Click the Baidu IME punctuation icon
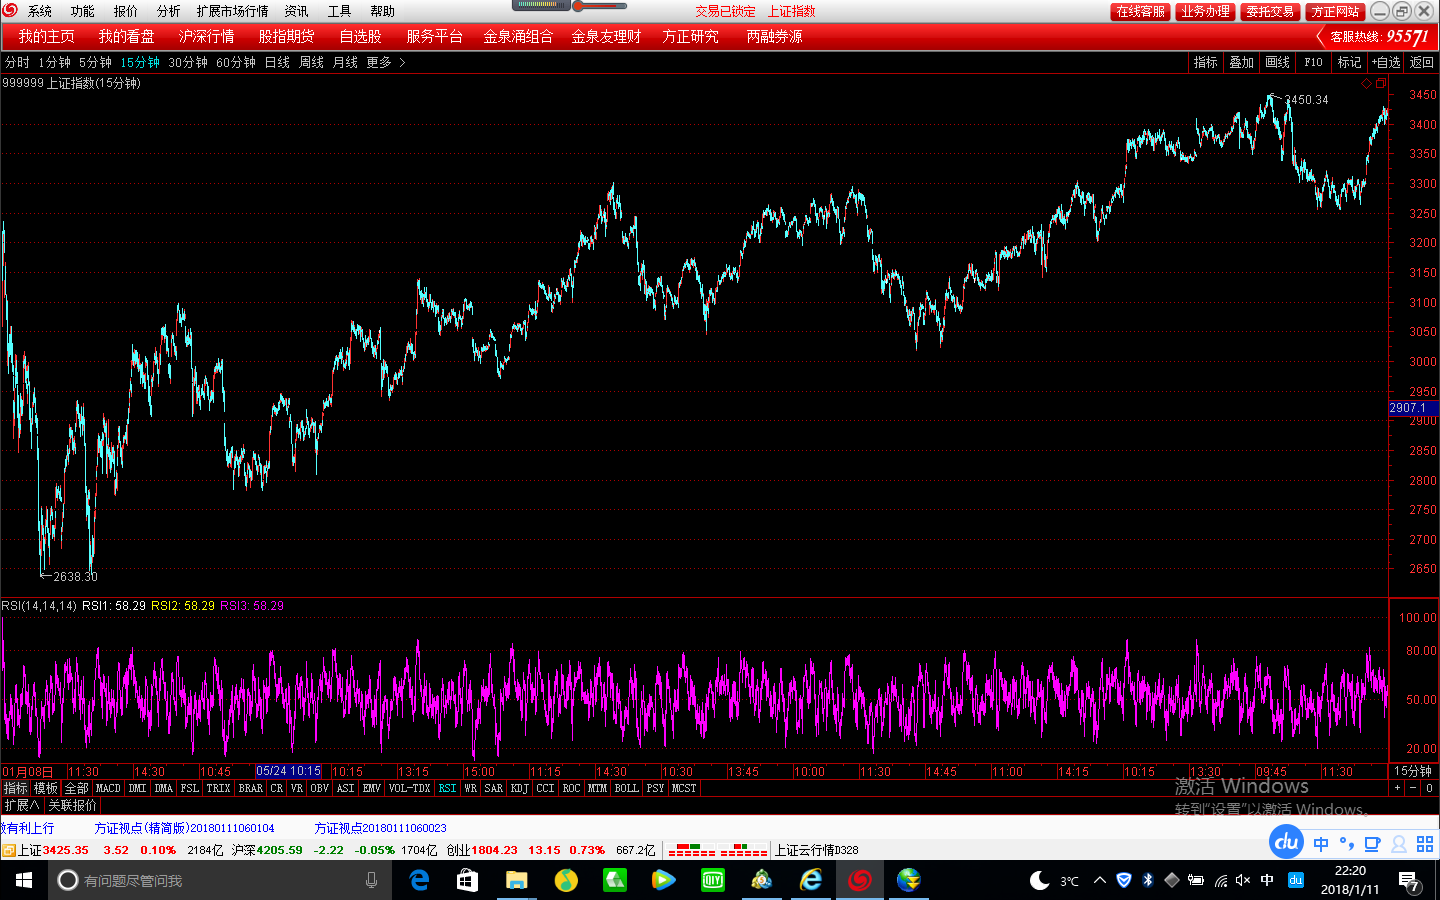The height and width of the screenshot is (900, 1440). (x=1347, y=844)
